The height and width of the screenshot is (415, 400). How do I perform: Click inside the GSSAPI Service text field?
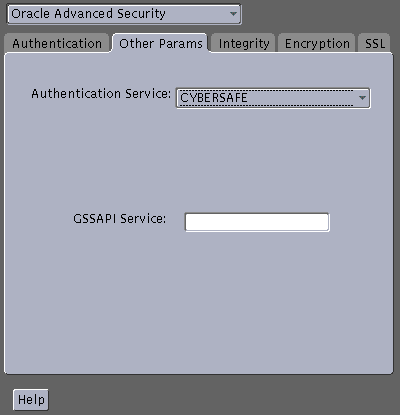coord(257,222)
